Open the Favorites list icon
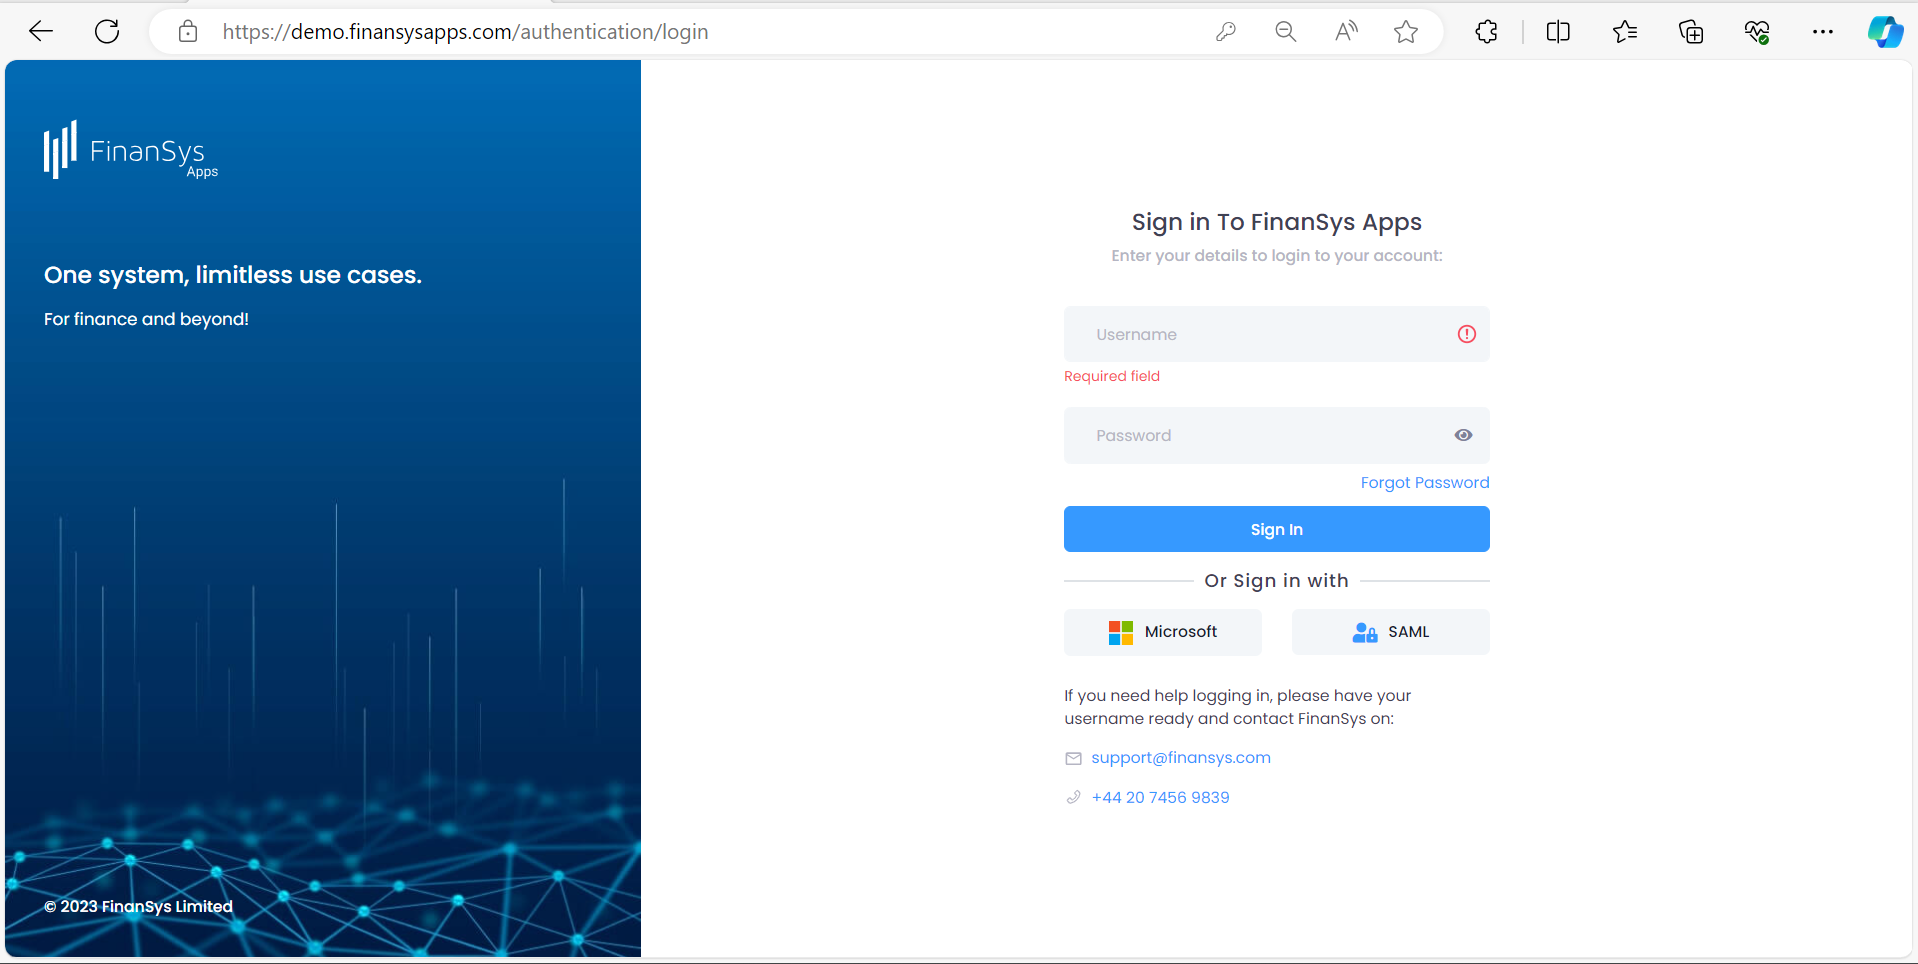The height and width of the screenshot is (964, 1918). coord(1625,32)
